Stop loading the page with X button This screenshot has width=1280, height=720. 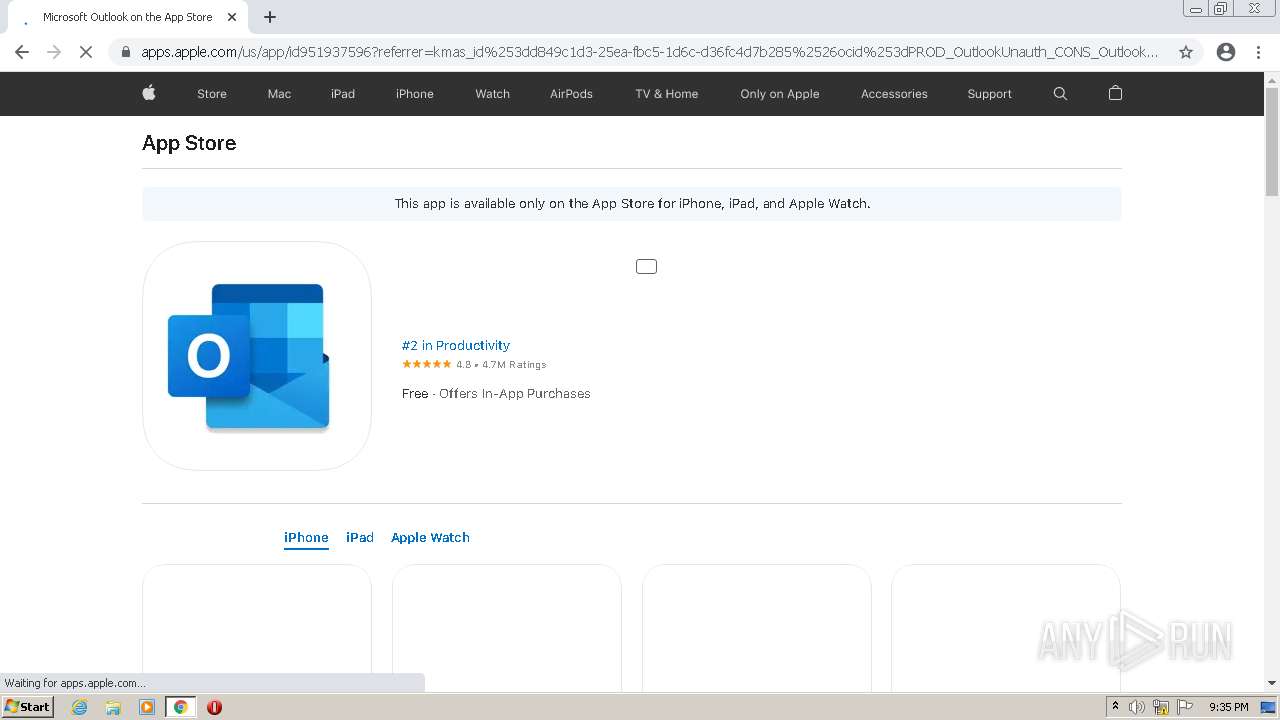(86, 52)
